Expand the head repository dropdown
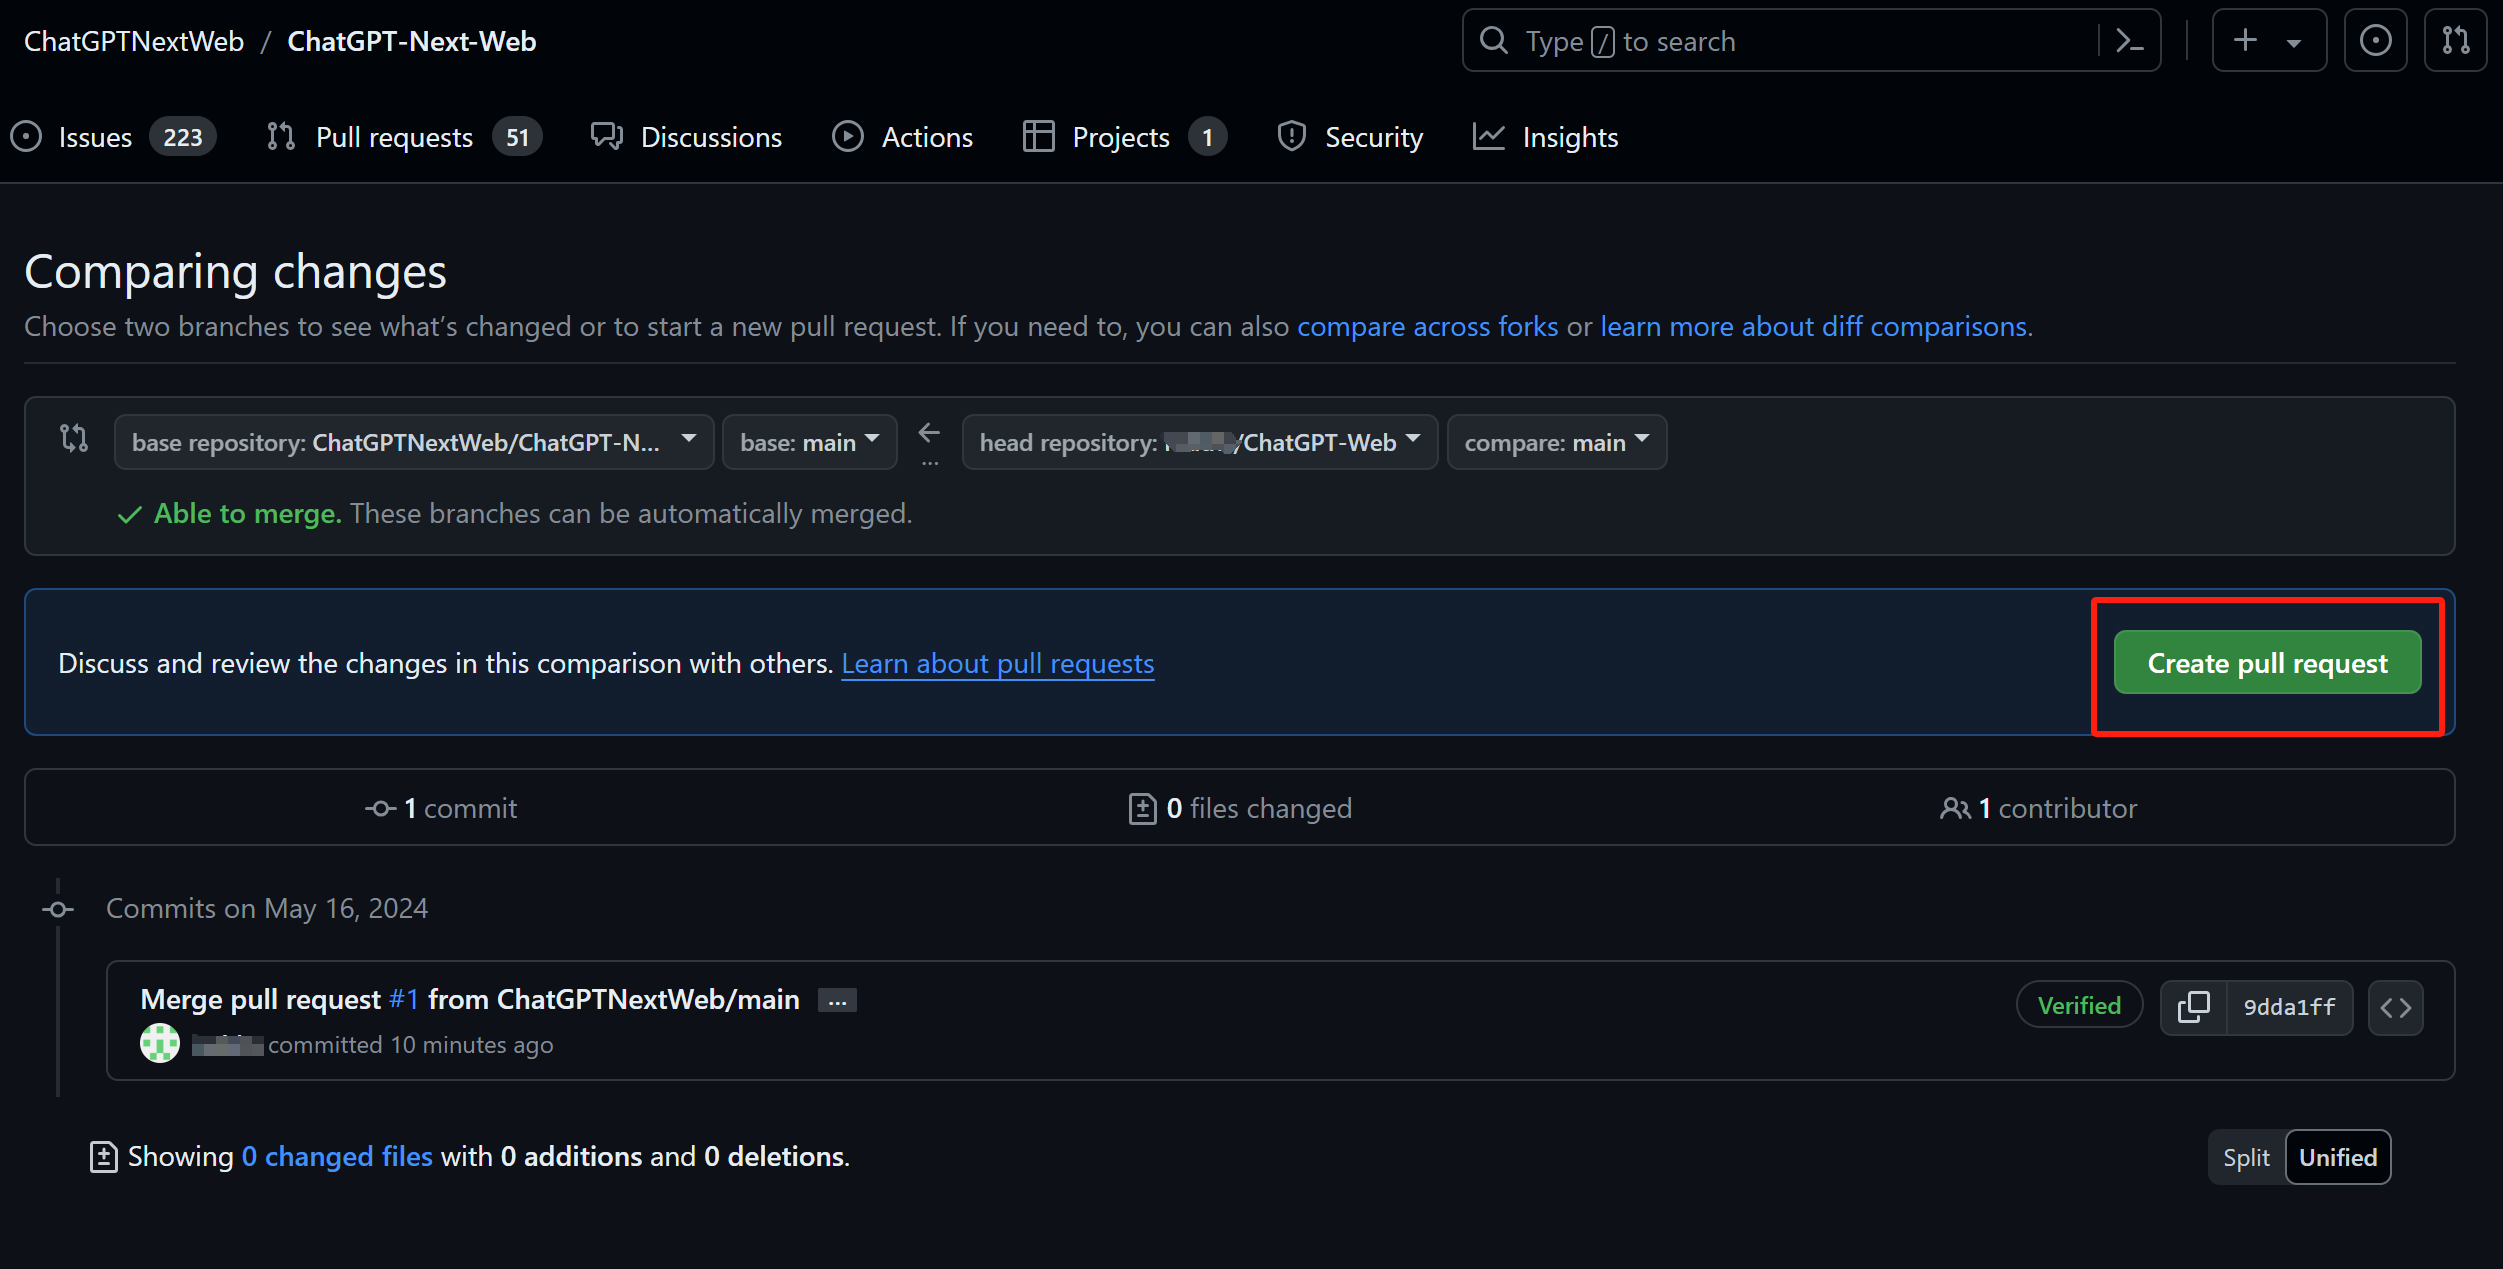This screenshot has width=2503, height=1269. point(1200,442)
